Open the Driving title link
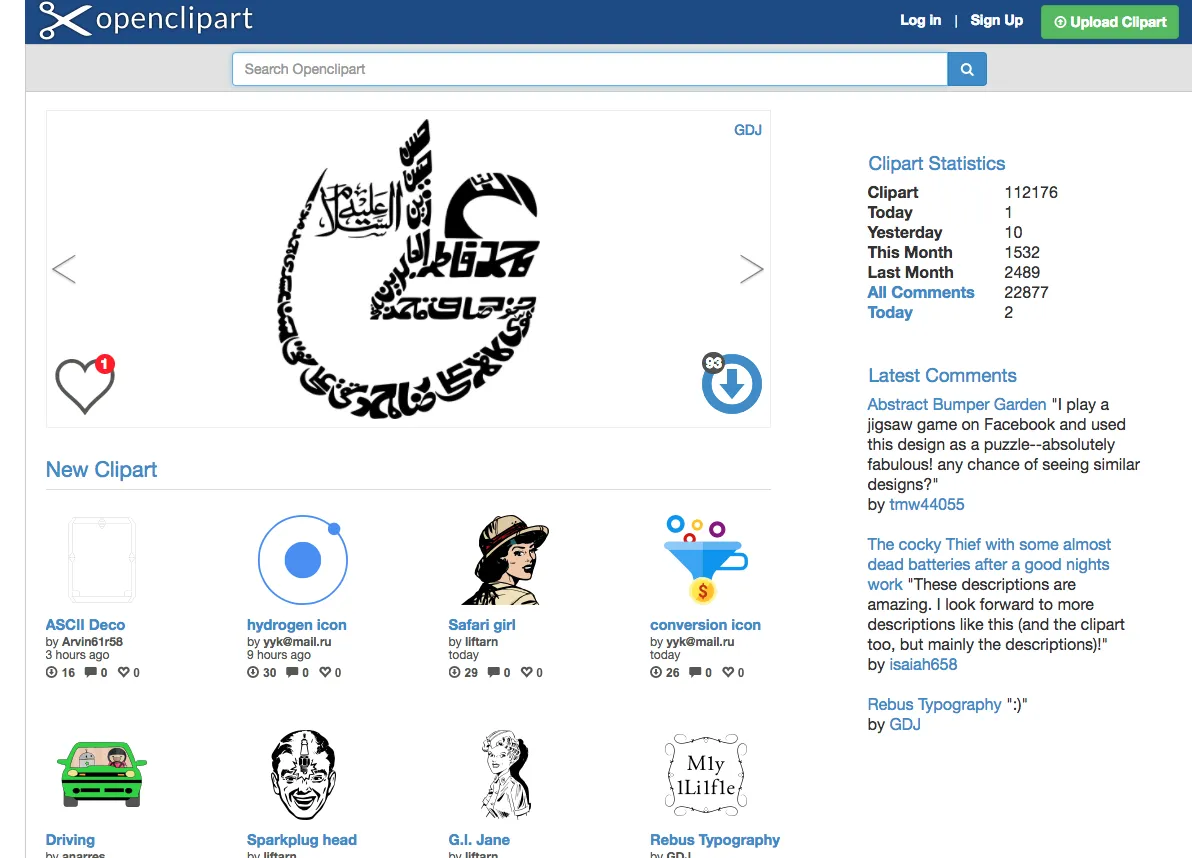This screenshot has height=858, width=1192. point(70,840)
